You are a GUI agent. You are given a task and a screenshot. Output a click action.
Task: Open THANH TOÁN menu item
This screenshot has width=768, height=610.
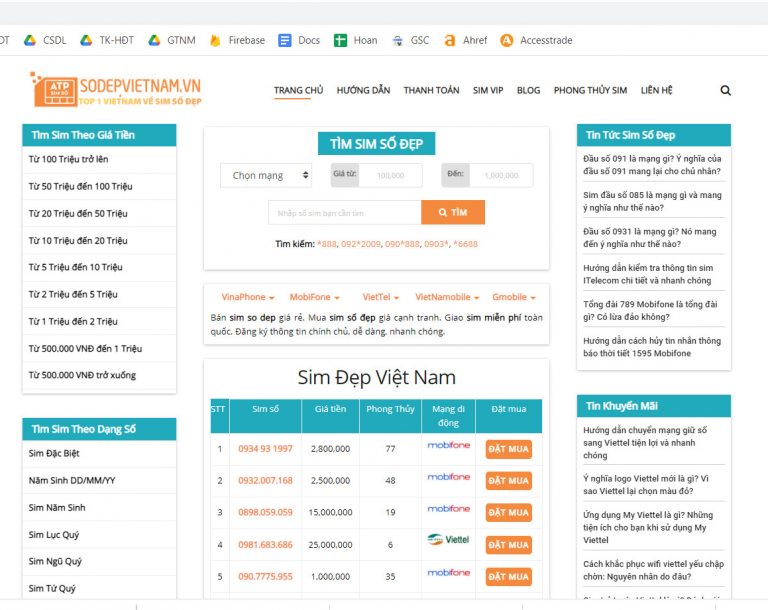coord(431,90)
